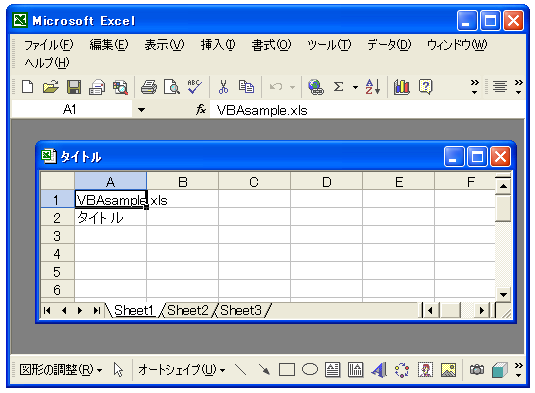
Task: Open Excel Help question mark icon
Action: (x=425, y=87)
